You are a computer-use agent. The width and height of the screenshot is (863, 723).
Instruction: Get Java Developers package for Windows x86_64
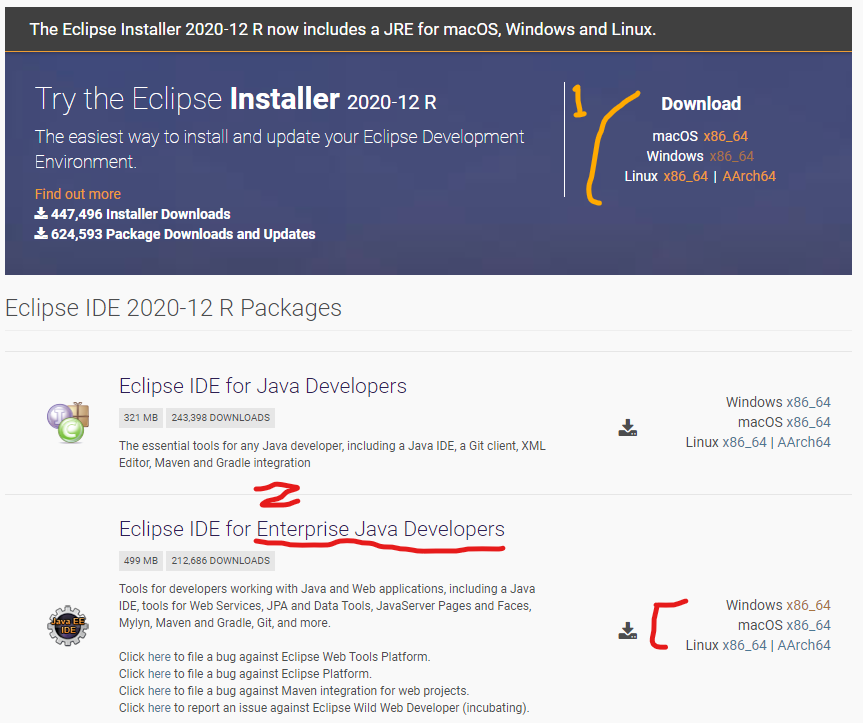808,402
